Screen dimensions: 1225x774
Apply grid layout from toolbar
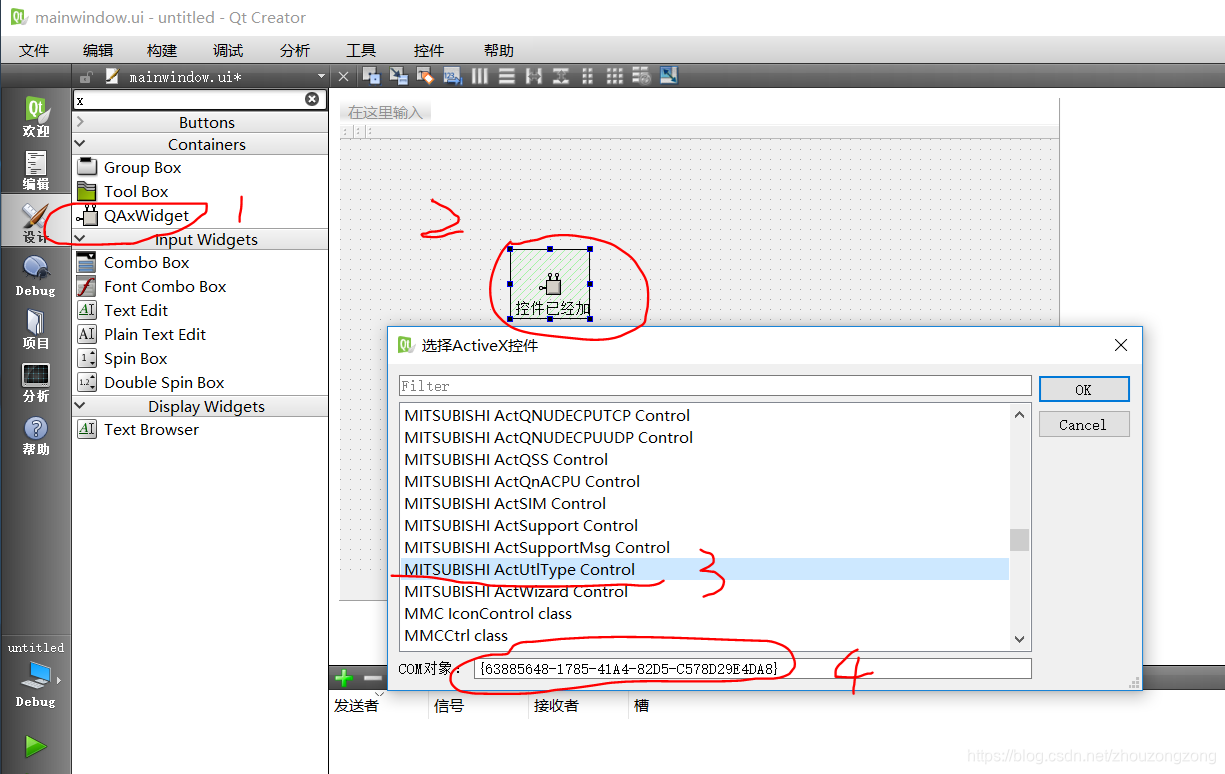click(x=614, y=76)
